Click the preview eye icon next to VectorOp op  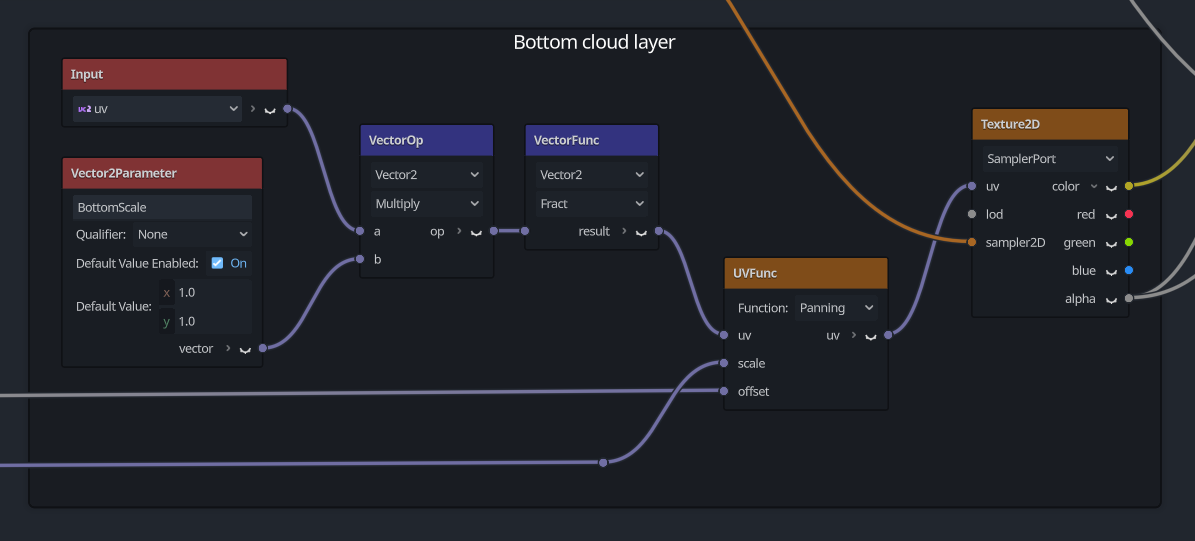click(476, 232)
